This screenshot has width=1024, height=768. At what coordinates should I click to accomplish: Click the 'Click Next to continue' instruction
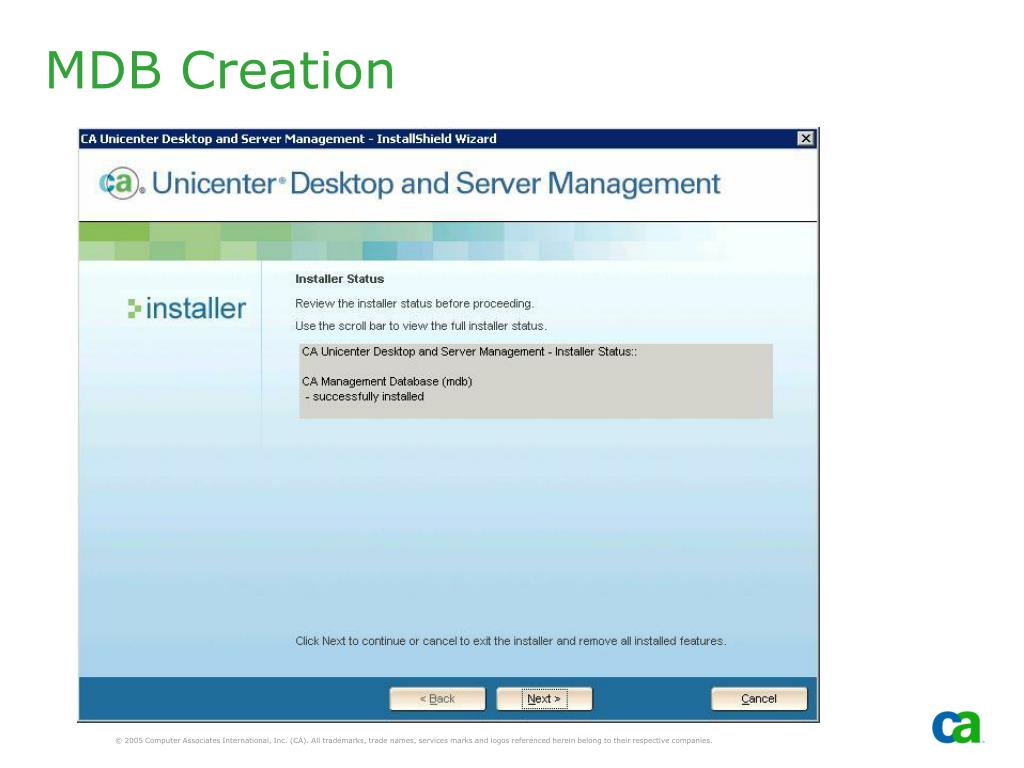(x=511, y=641)
